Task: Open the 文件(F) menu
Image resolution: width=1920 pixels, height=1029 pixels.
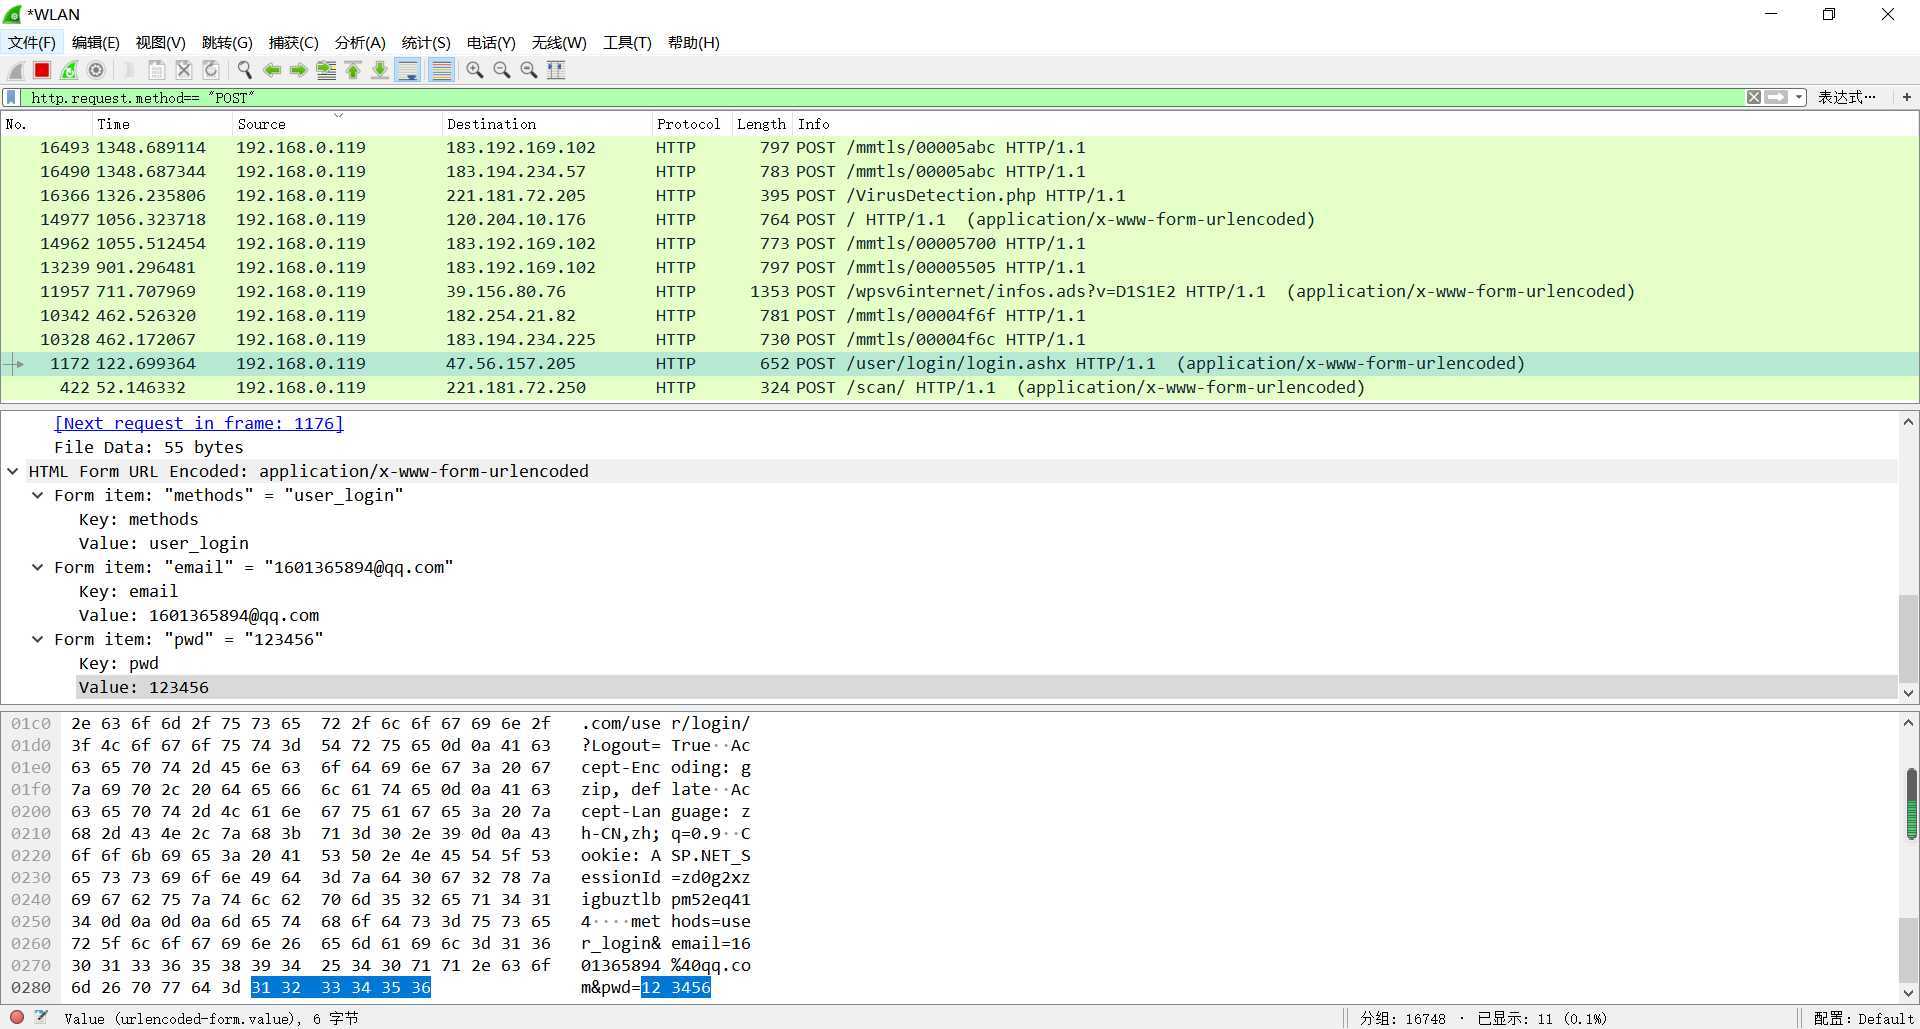Action: (31, 42)
